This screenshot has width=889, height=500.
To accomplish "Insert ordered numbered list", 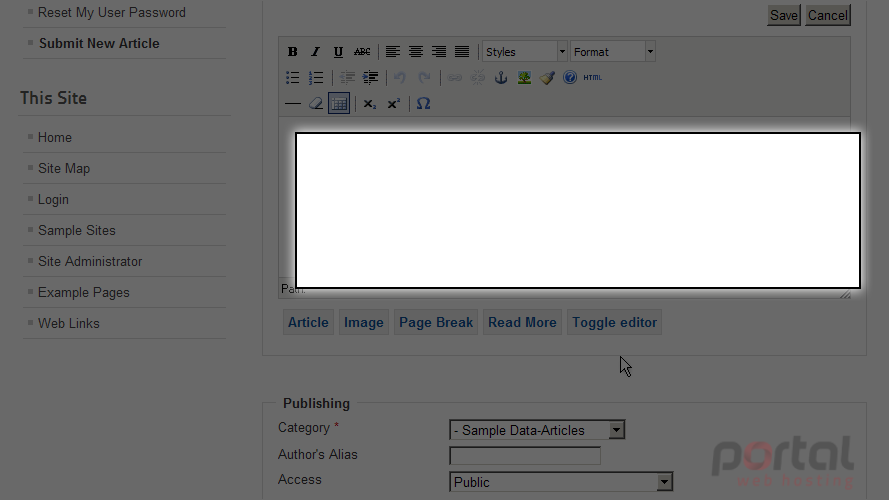I will click(316, 78).
